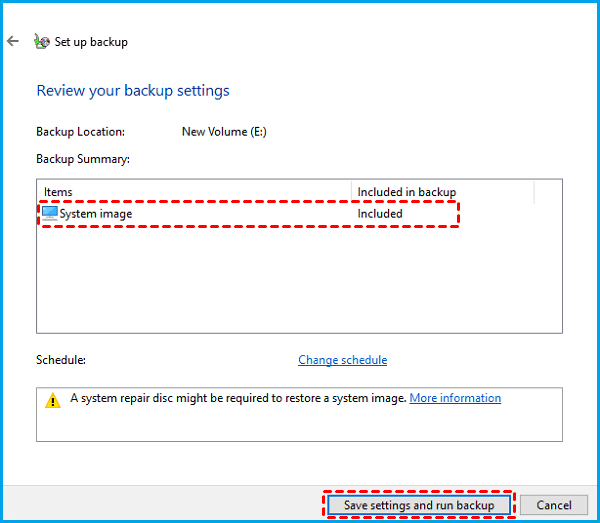Click the Included in backup column header
Screen dimensions: 600x523
click(x=407, y=192)
